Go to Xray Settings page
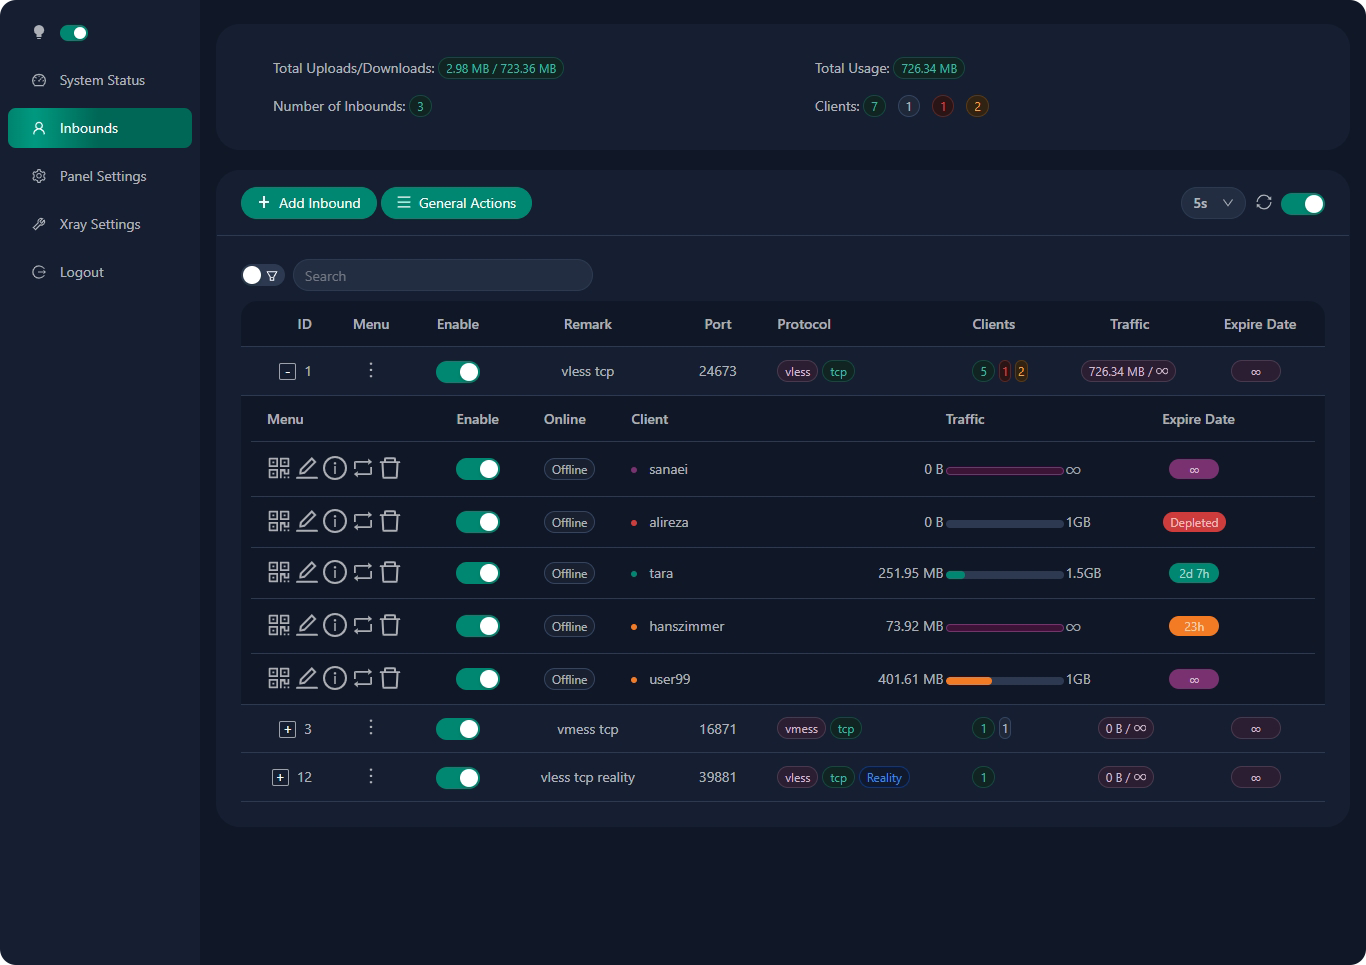This screenshot has height=965, width=1366. click(x=99, y=224)
